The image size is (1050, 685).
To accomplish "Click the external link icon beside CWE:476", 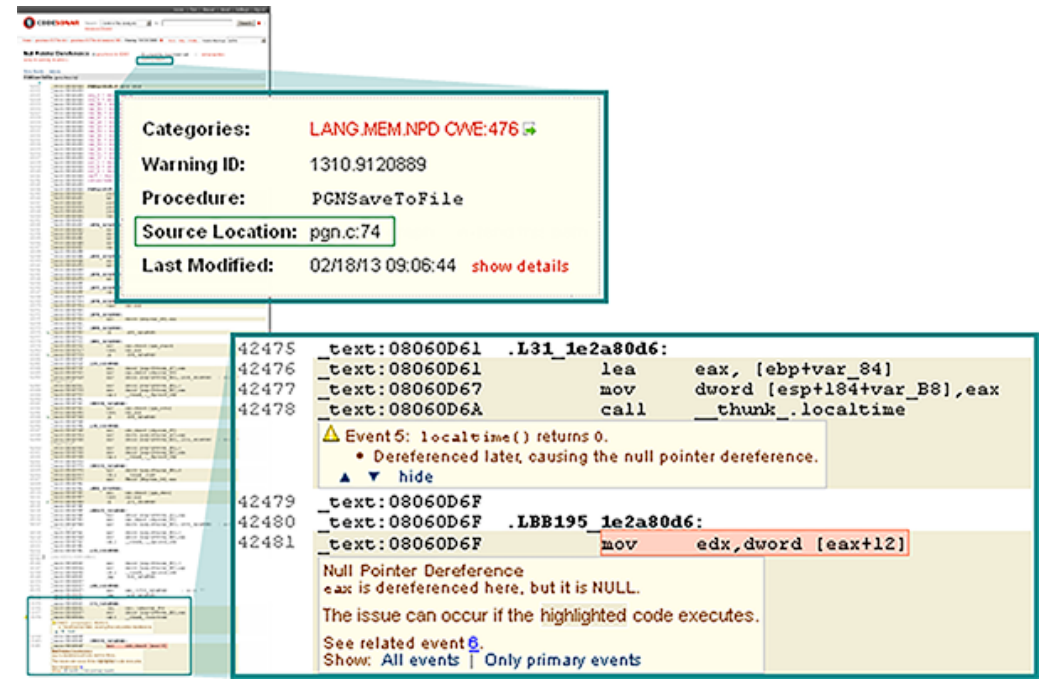I will click(x=530, y=130).
